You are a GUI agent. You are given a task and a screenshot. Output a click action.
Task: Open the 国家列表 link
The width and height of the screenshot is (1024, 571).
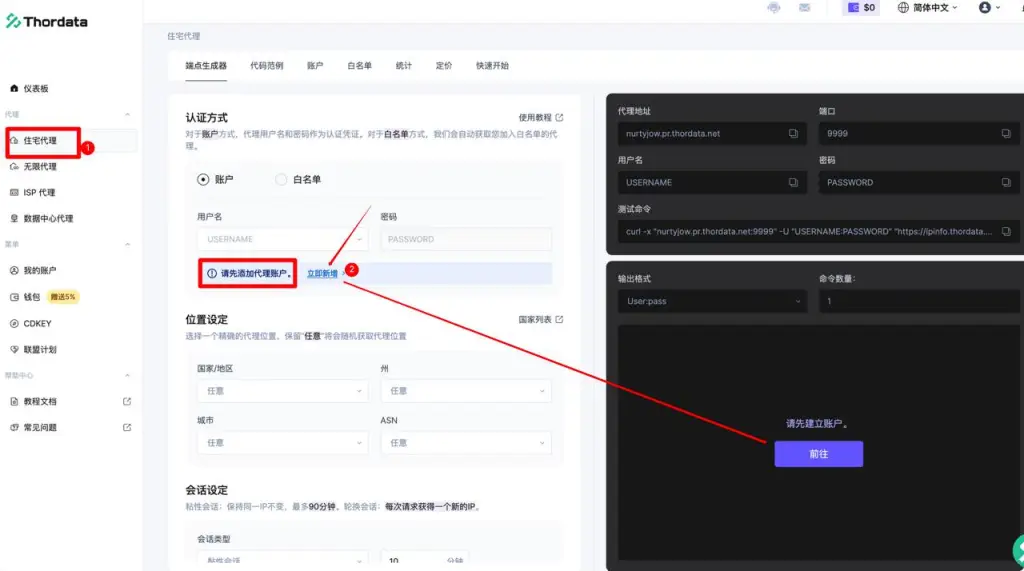click(541, 319)
